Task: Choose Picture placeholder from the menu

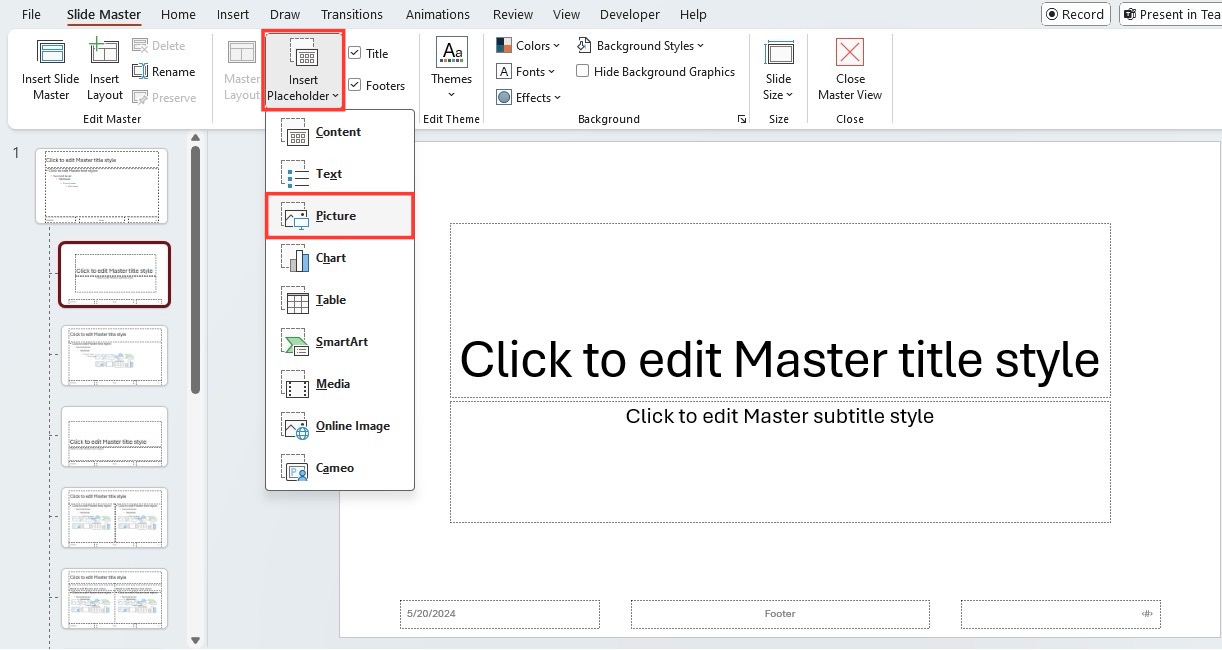Action: pos(340,216)
